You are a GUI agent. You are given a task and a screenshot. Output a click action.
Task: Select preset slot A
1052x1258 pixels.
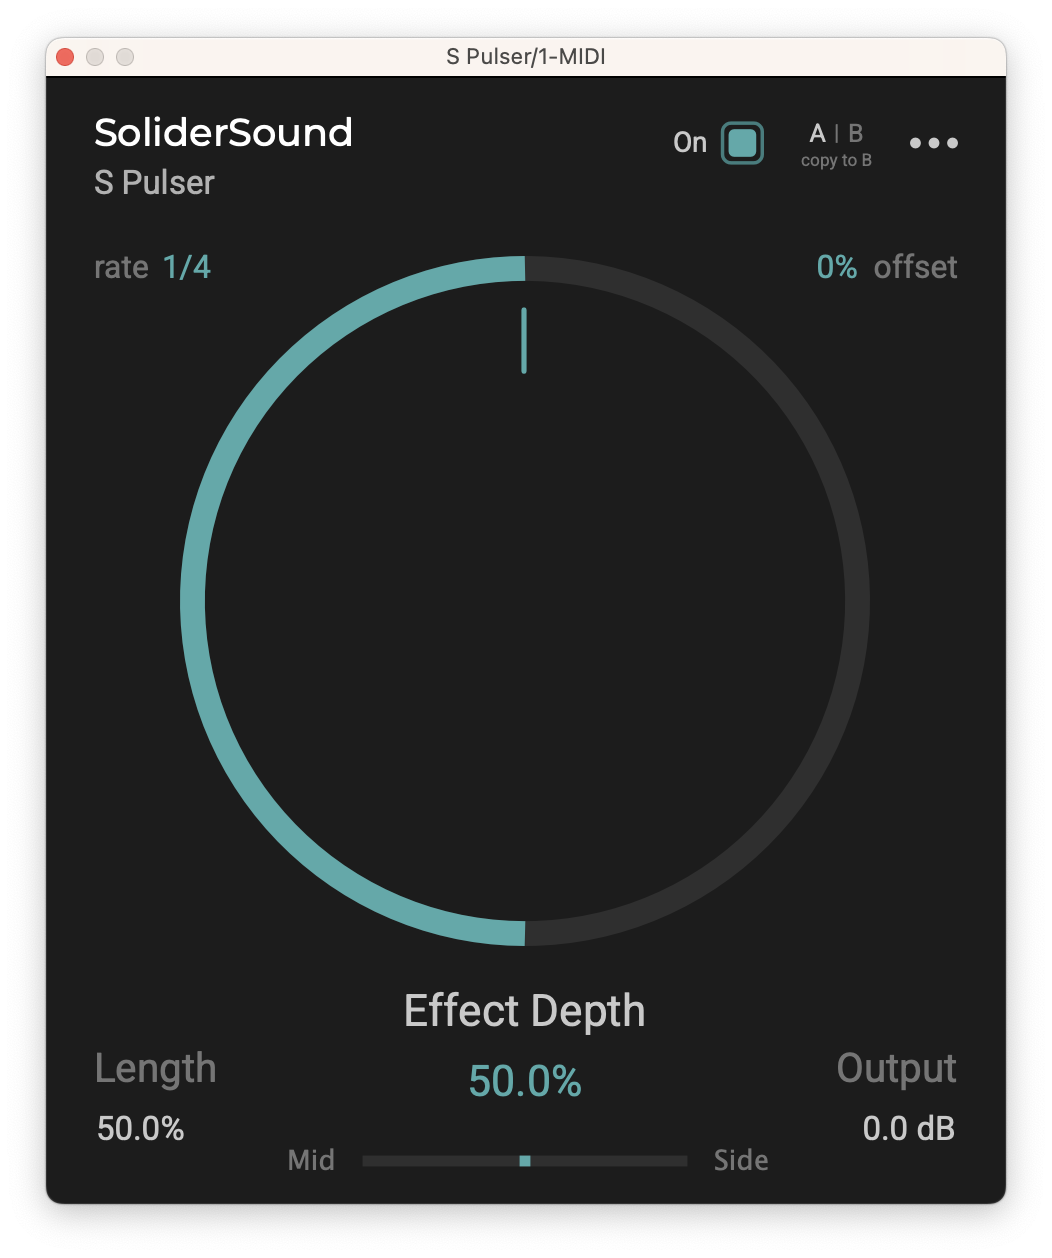(818, 133)
